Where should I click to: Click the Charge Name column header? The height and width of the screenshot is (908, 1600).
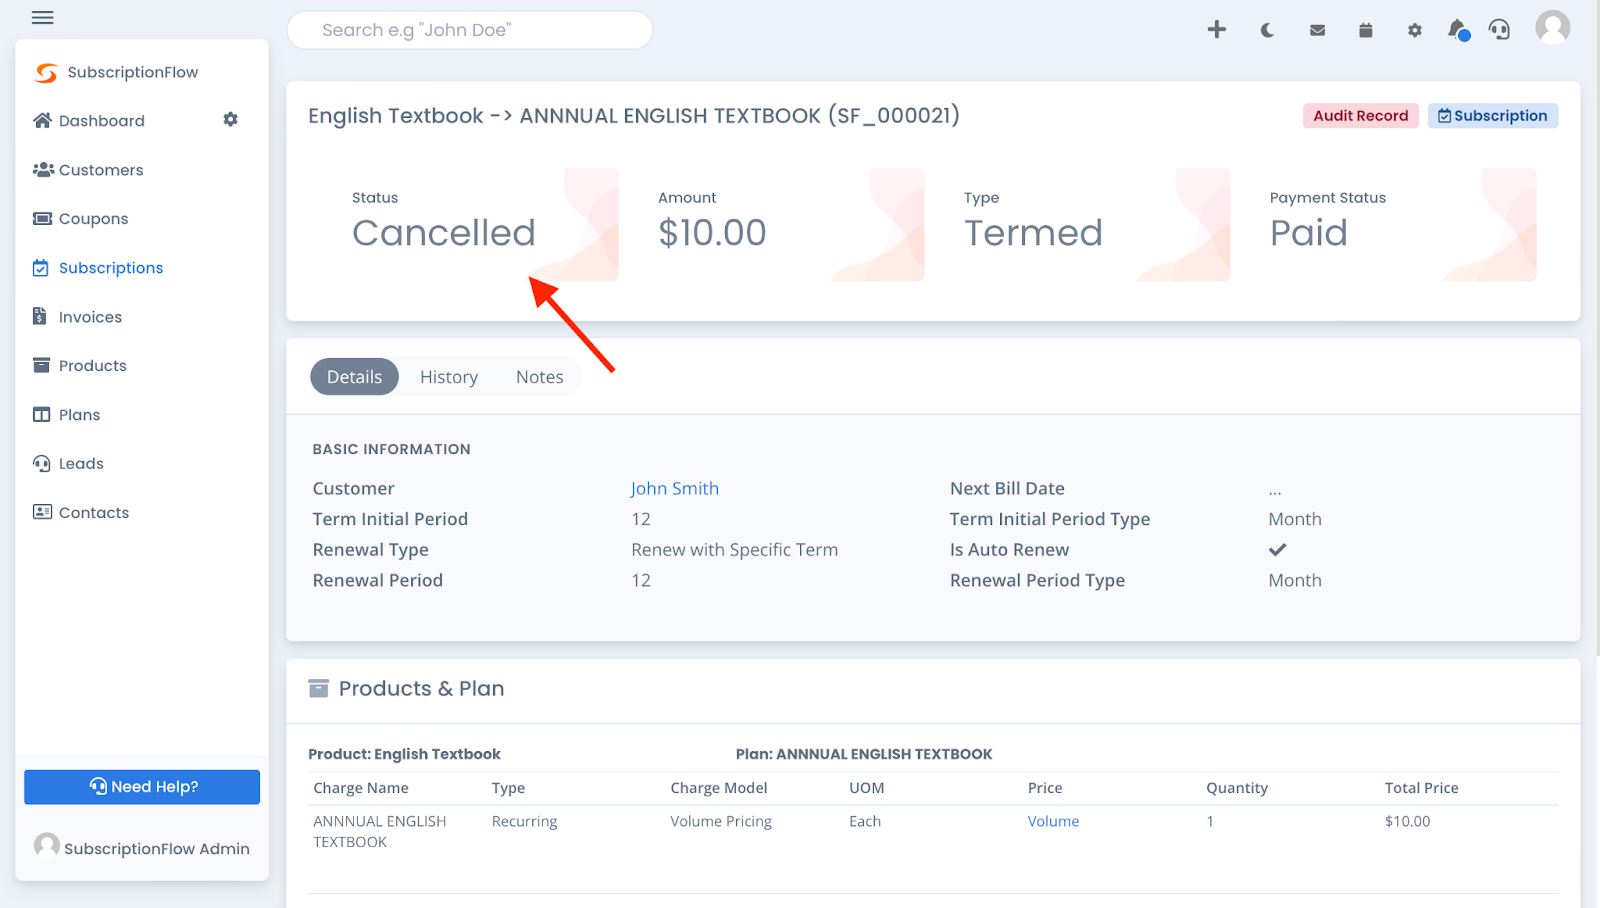pos(361,789)
